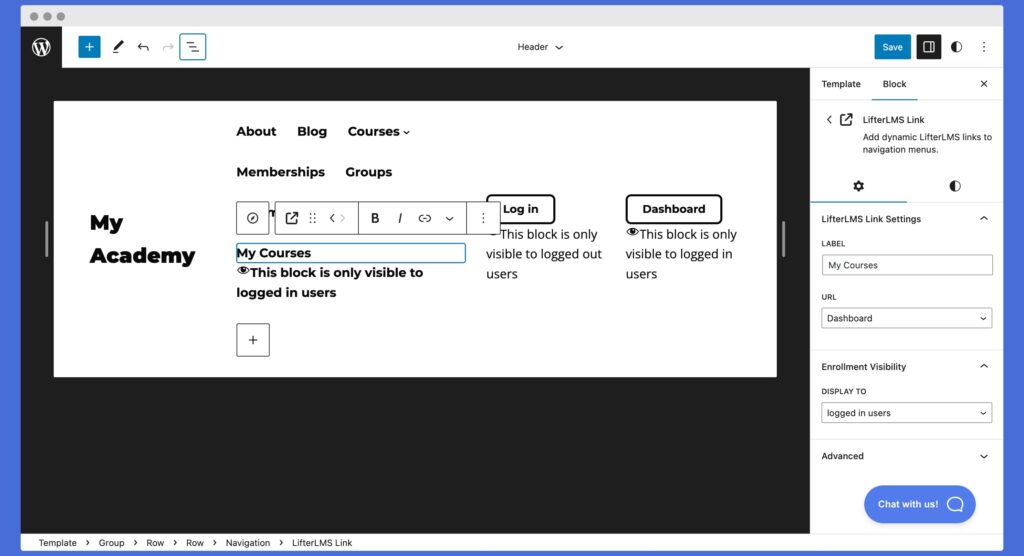
Task: Select Template in the breadcrumb
Action: [57, 543]
